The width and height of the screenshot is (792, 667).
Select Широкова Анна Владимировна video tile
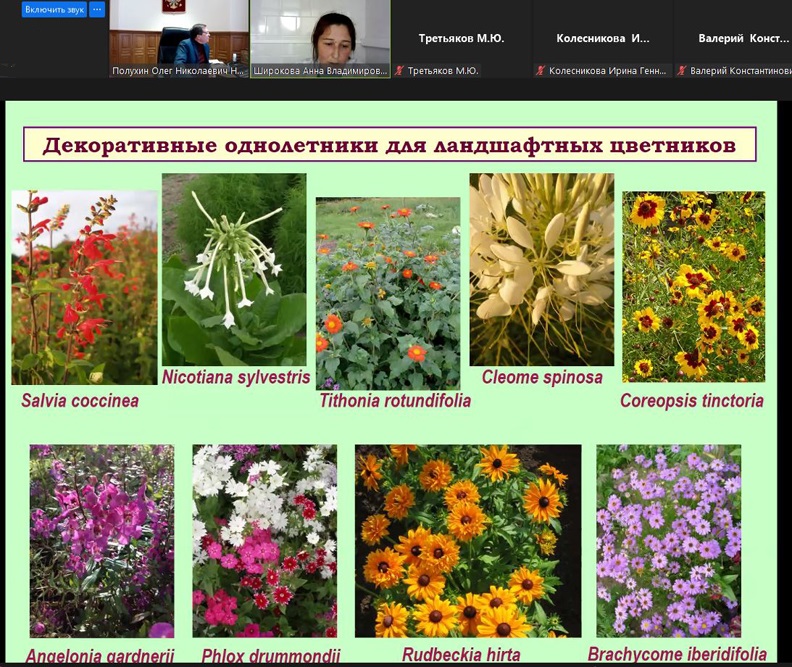319,34
